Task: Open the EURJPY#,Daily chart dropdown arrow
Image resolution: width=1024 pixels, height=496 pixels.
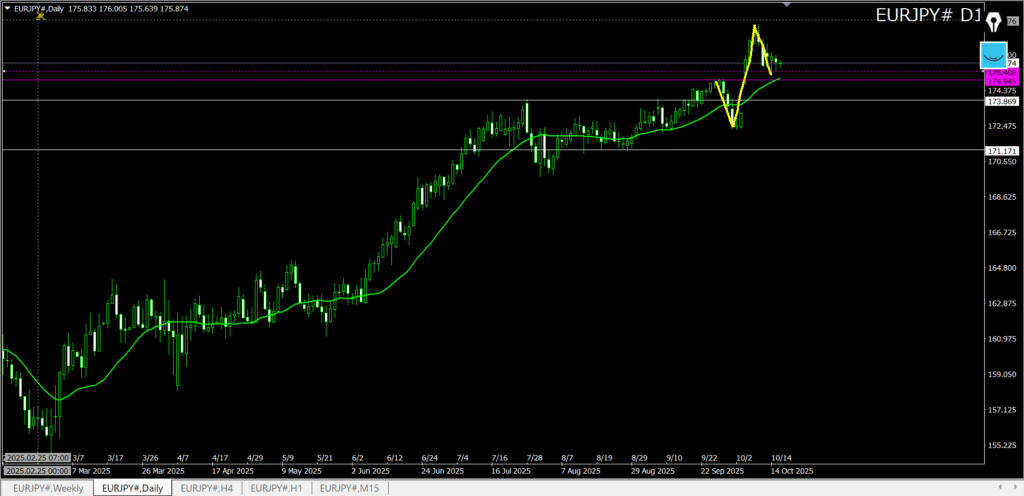Action: (x=6, y=9)
